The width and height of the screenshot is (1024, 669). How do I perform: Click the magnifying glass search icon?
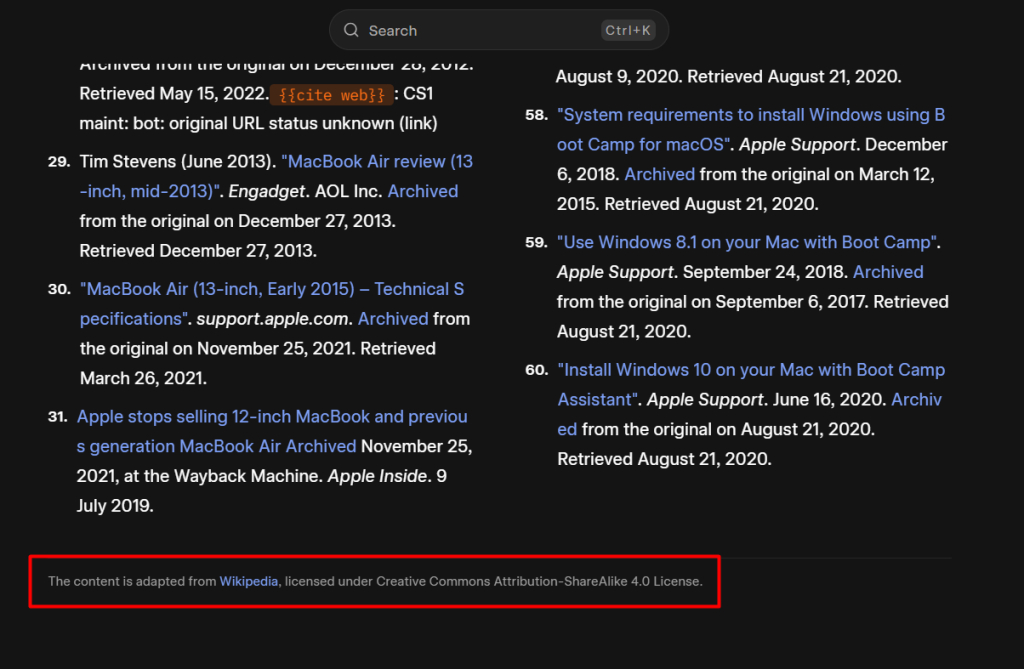(x=351, y=31)
